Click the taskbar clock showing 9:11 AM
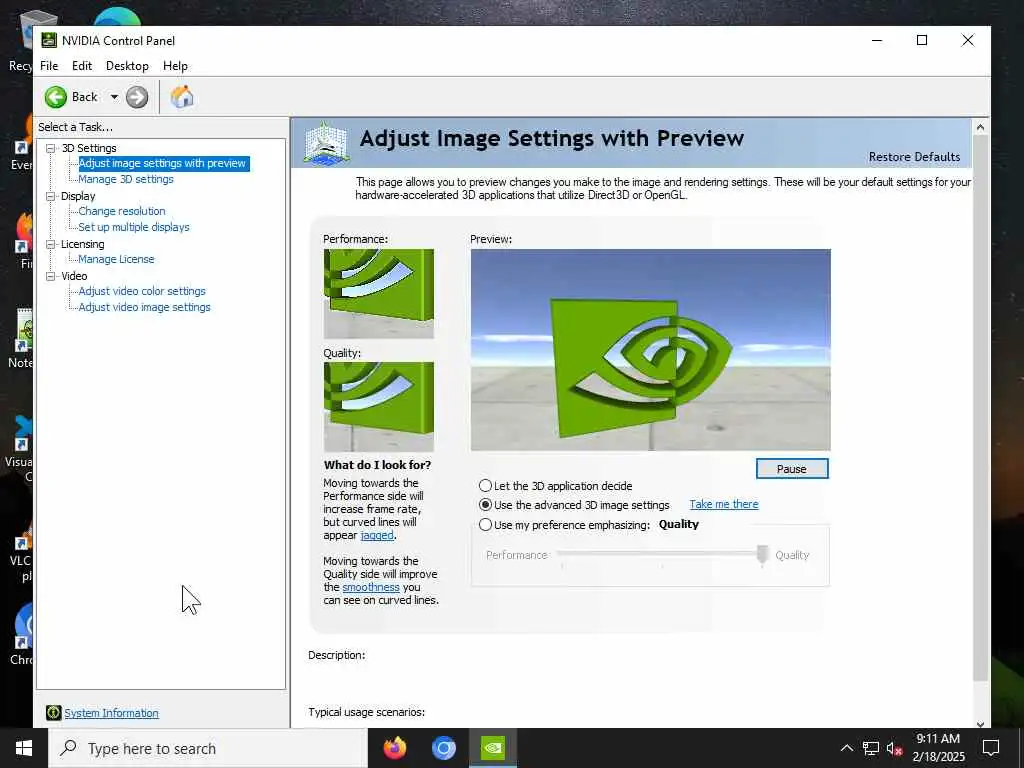 click(938, 748)
